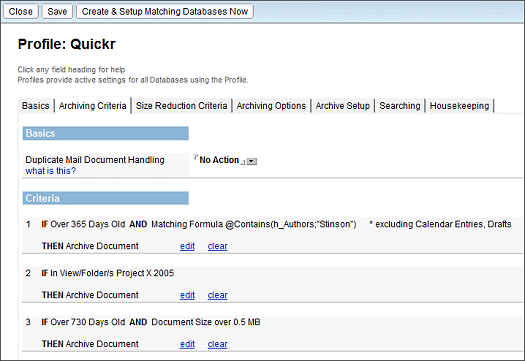Clear criteria 1 matching Stinson formula
525x361 pixels.
(x=217, y=246)
